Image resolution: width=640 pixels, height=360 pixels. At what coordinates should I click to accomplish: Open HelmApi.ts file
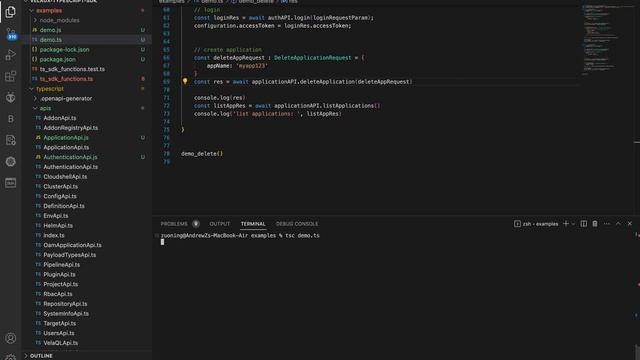[58, 226]
